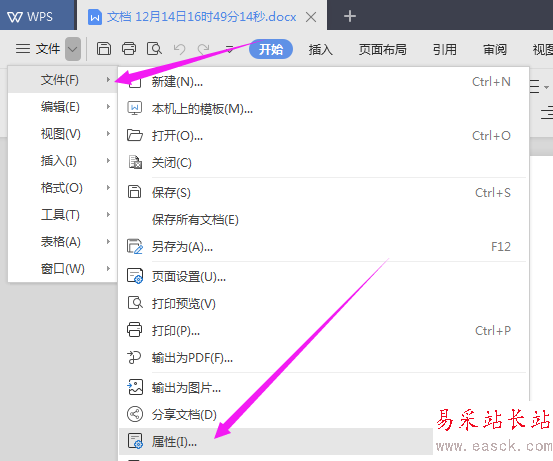553x461 pixels.
Task: Choose 本机上的模板(M)... menu entry
Action: (x=324, y=109)
